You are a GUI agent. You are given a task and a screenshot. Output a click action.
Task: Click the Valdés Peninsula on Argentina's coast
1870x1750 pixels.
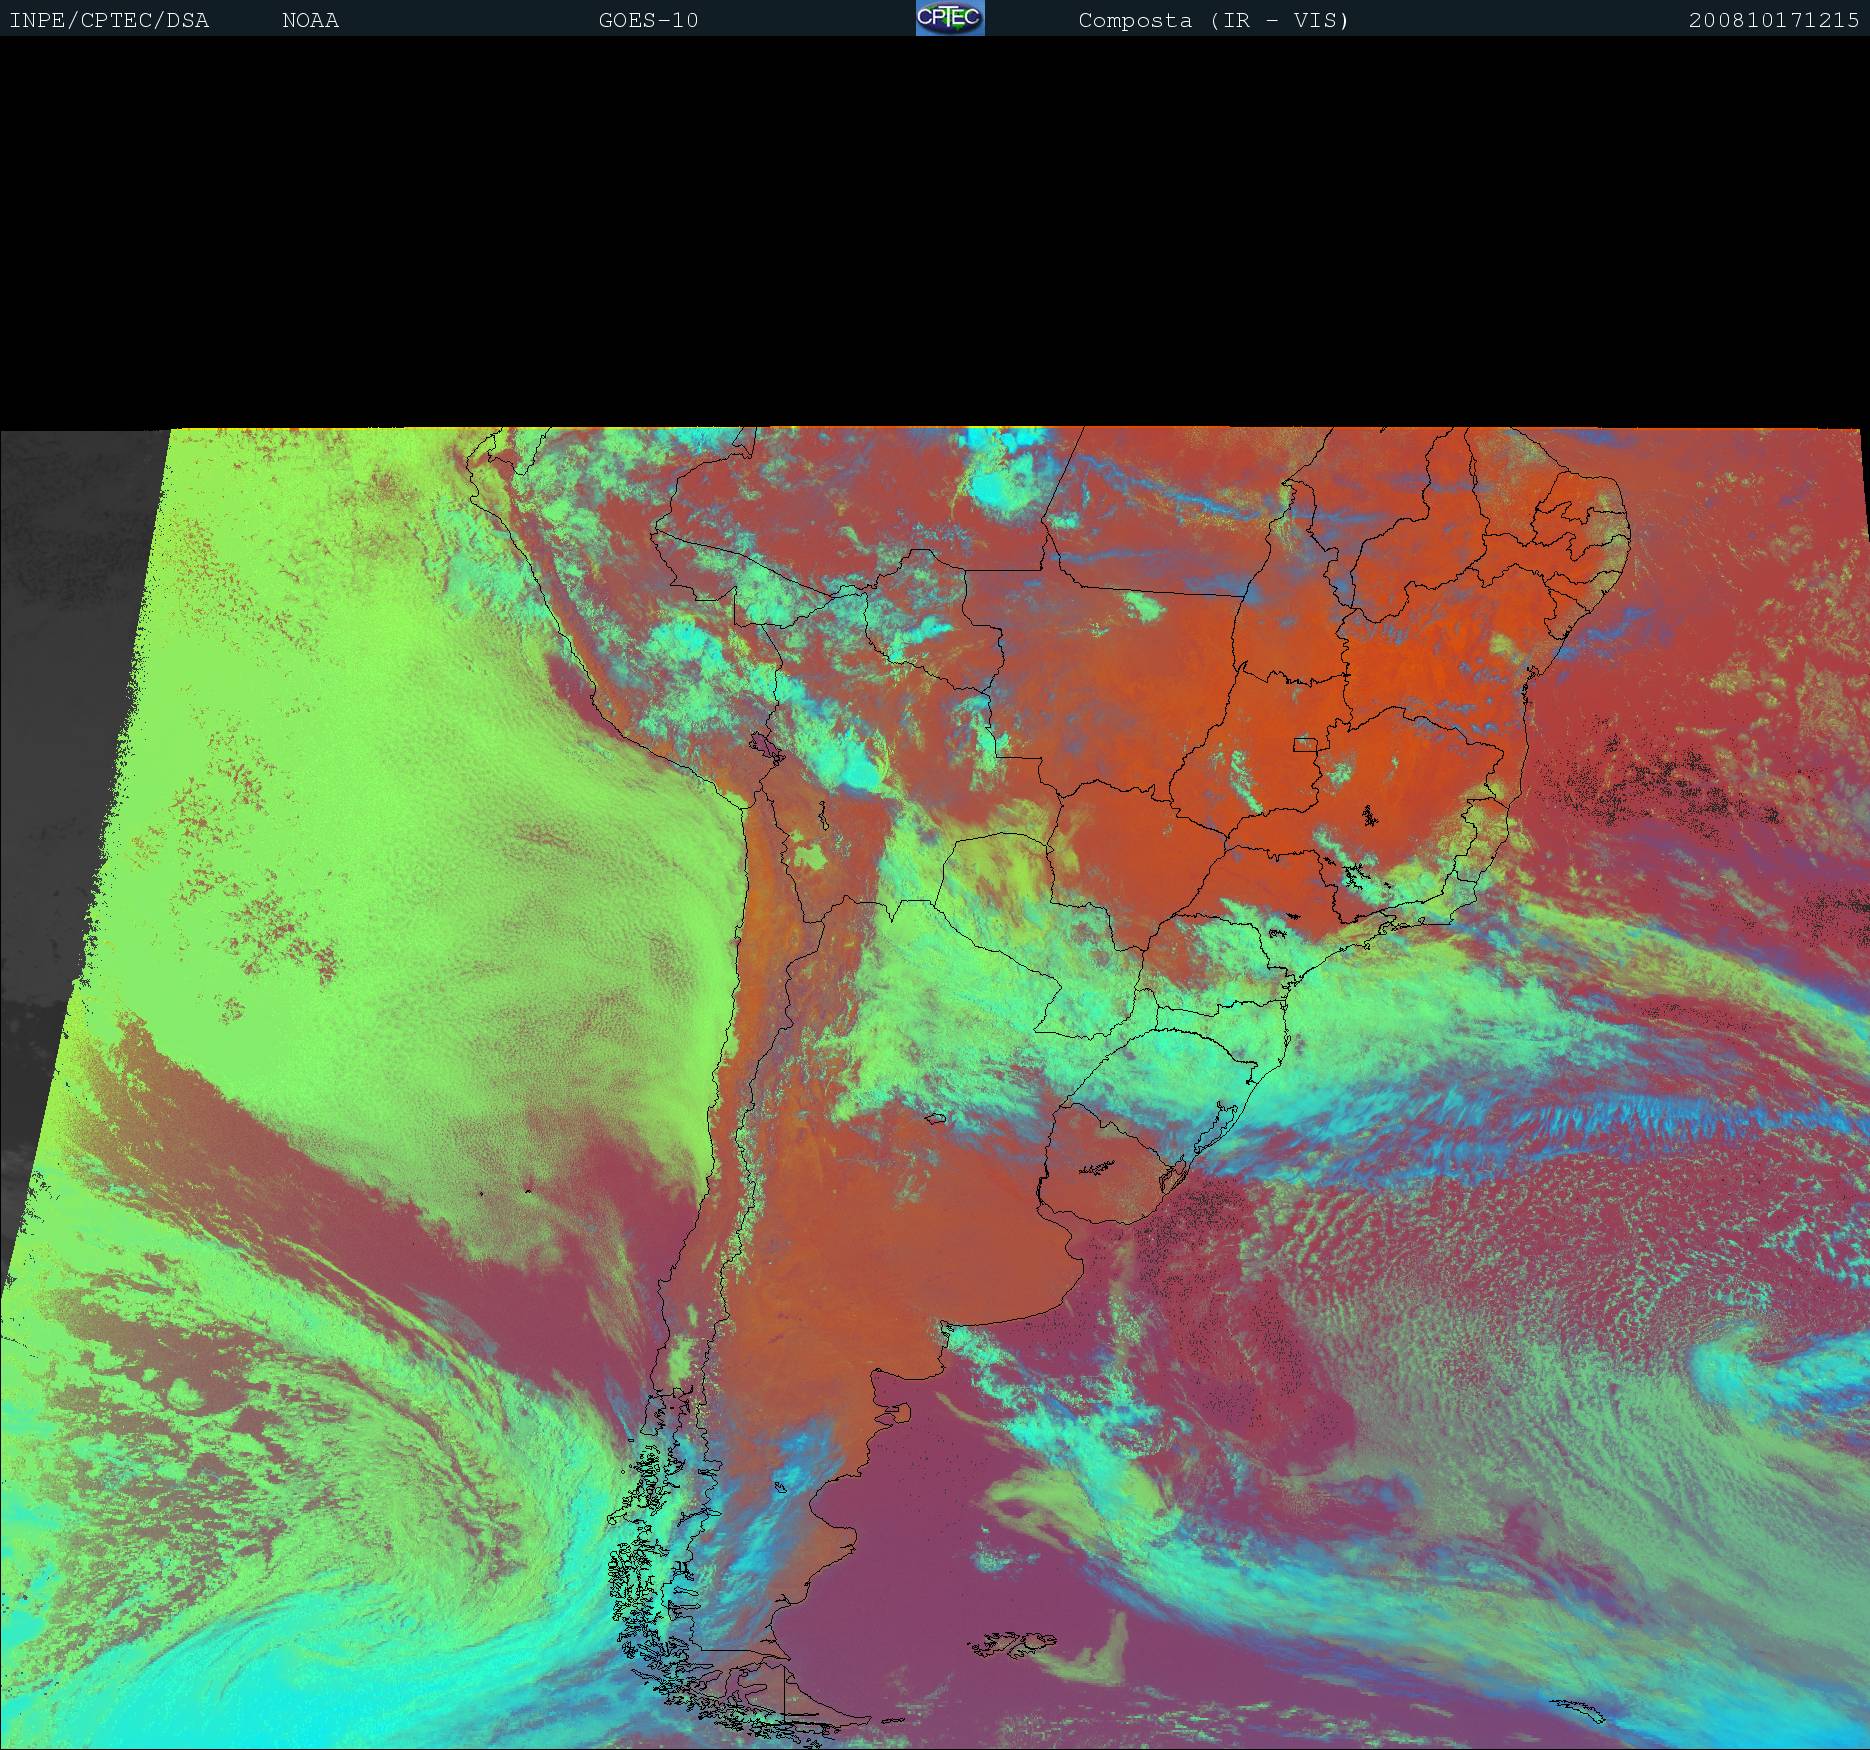904,1413
